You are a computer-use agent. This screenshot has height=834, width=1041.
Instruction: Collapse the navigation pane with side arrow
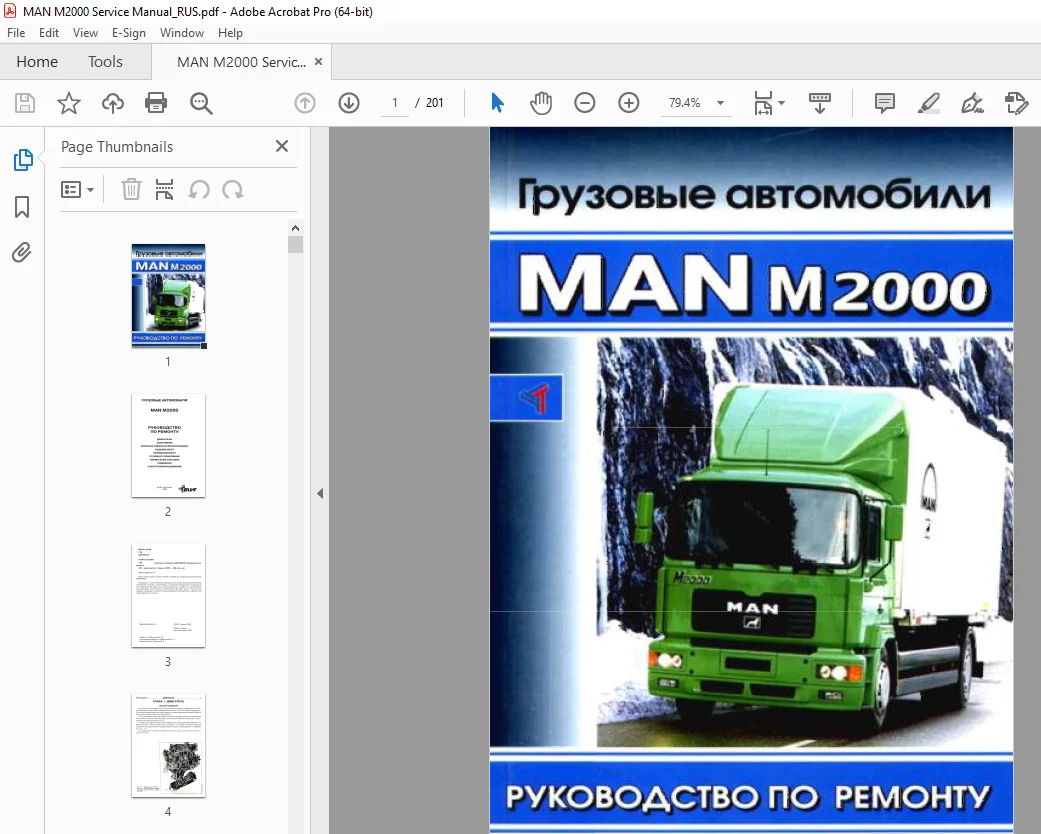click(x=320, y=493)
